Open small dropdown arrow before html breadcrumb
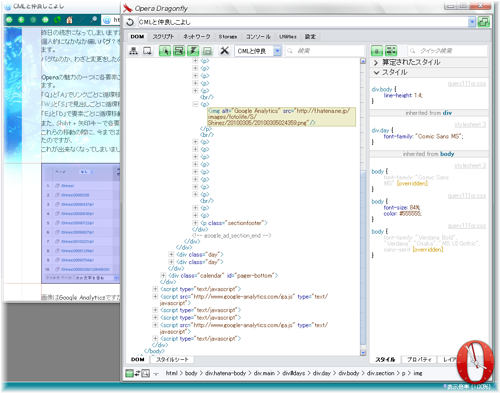 pyautogui.click(x=156, y=374)
